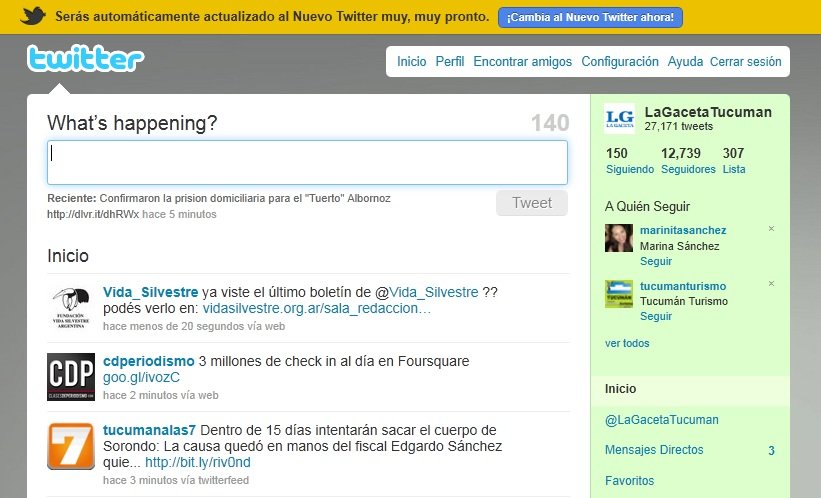This screenshot has width=821, height=498.
Task: Open Configuración in the top navigation
Action: pyautogui.click(x=620, y=62)
